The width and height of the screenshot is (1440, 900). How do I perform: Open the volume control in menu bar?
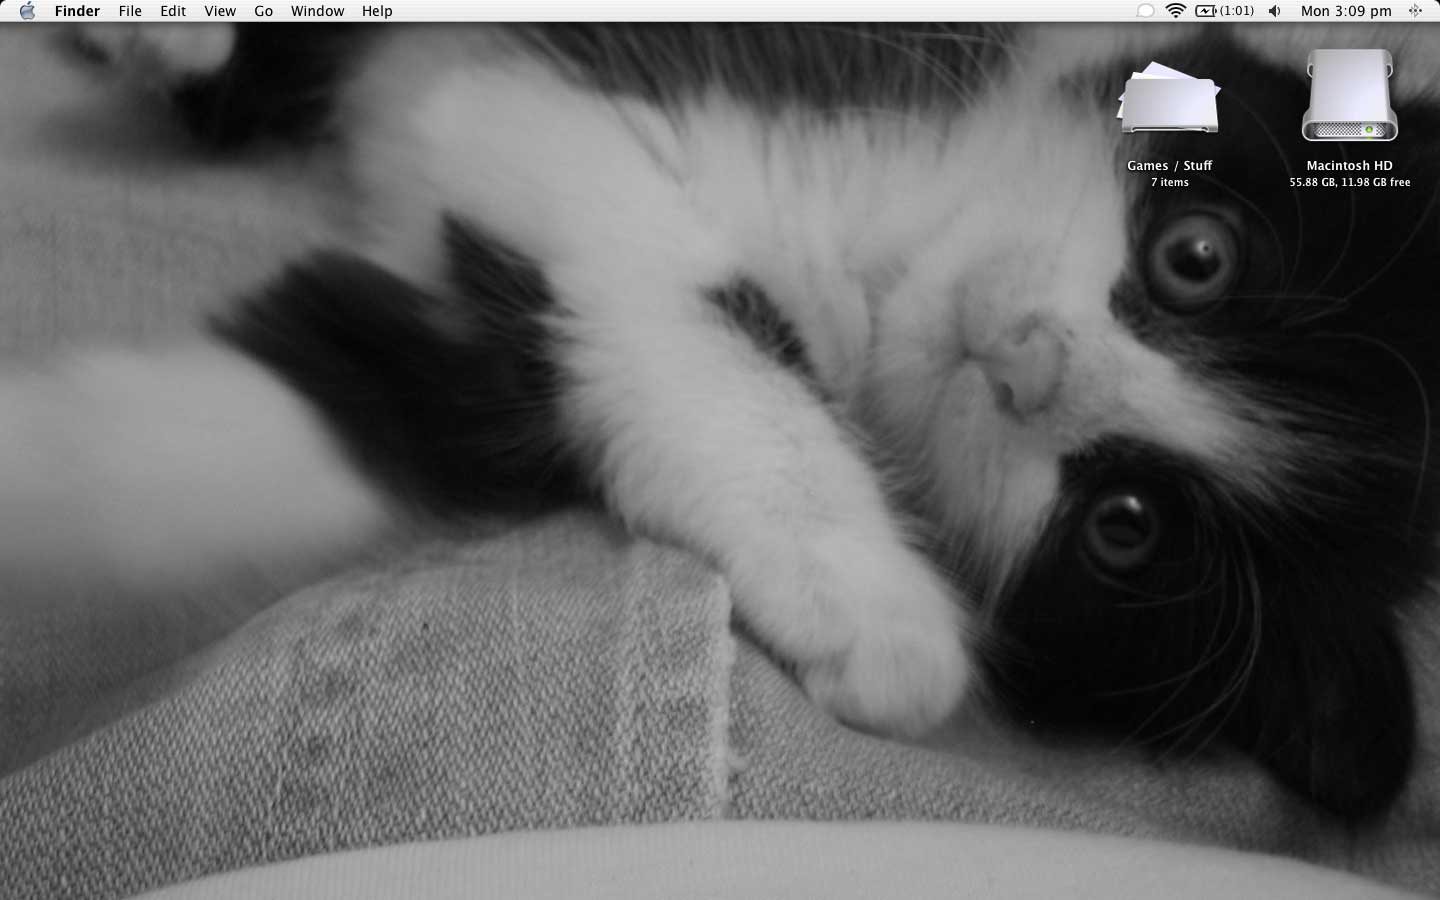click(x=1275, y=11)
